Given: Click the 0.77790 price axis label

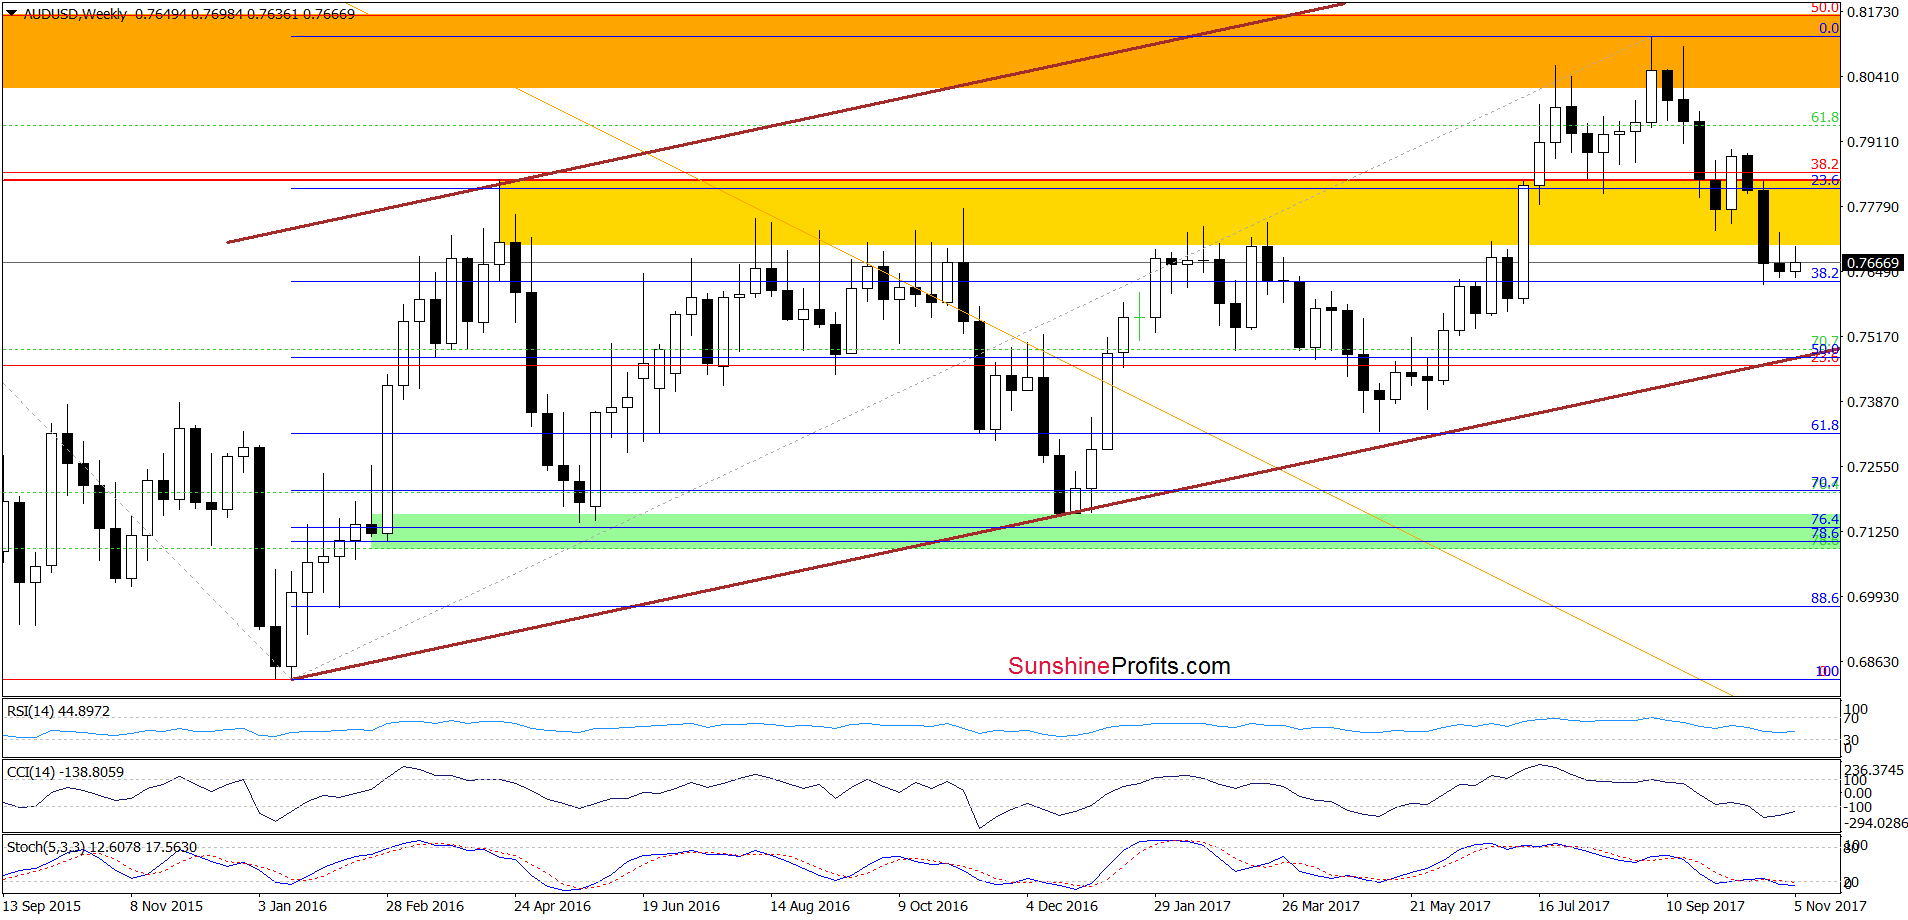Looking at the screenshot, I should pyautogui.click(x=1873, y=207).
